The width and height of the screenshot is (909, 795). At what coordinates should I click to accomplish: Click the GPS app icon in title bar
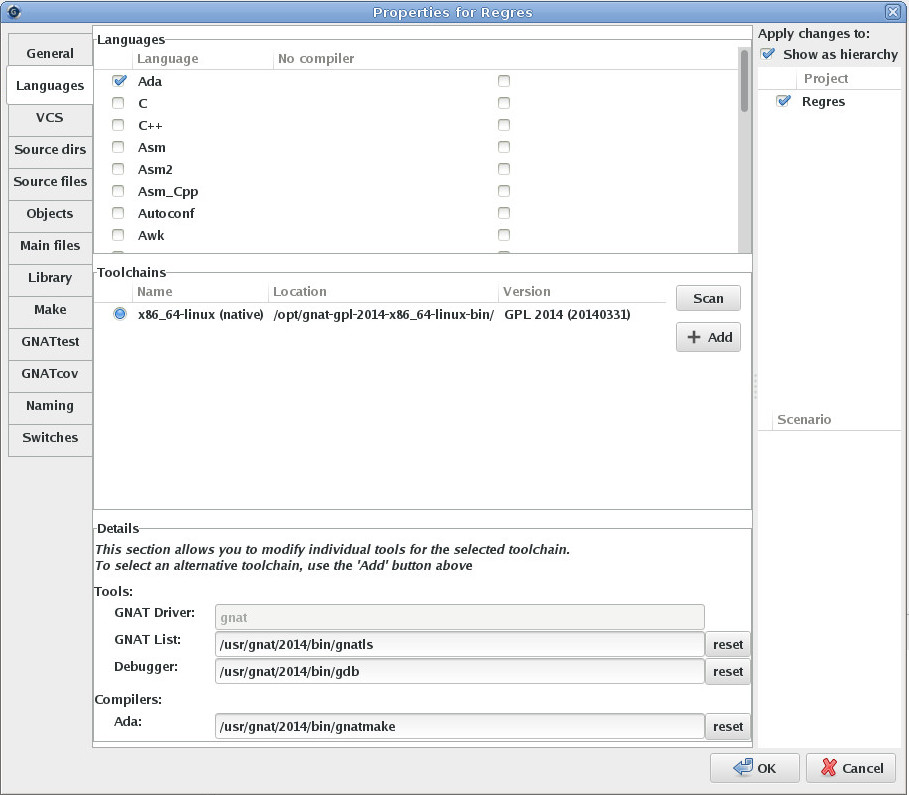pyautogui.click(x=14, y=11)
